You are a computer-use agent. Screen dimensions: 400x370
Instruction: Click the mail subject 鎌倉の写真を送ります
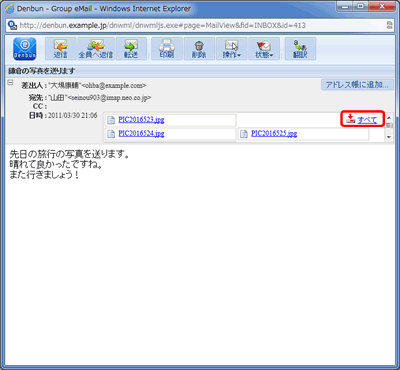point(42,71)
